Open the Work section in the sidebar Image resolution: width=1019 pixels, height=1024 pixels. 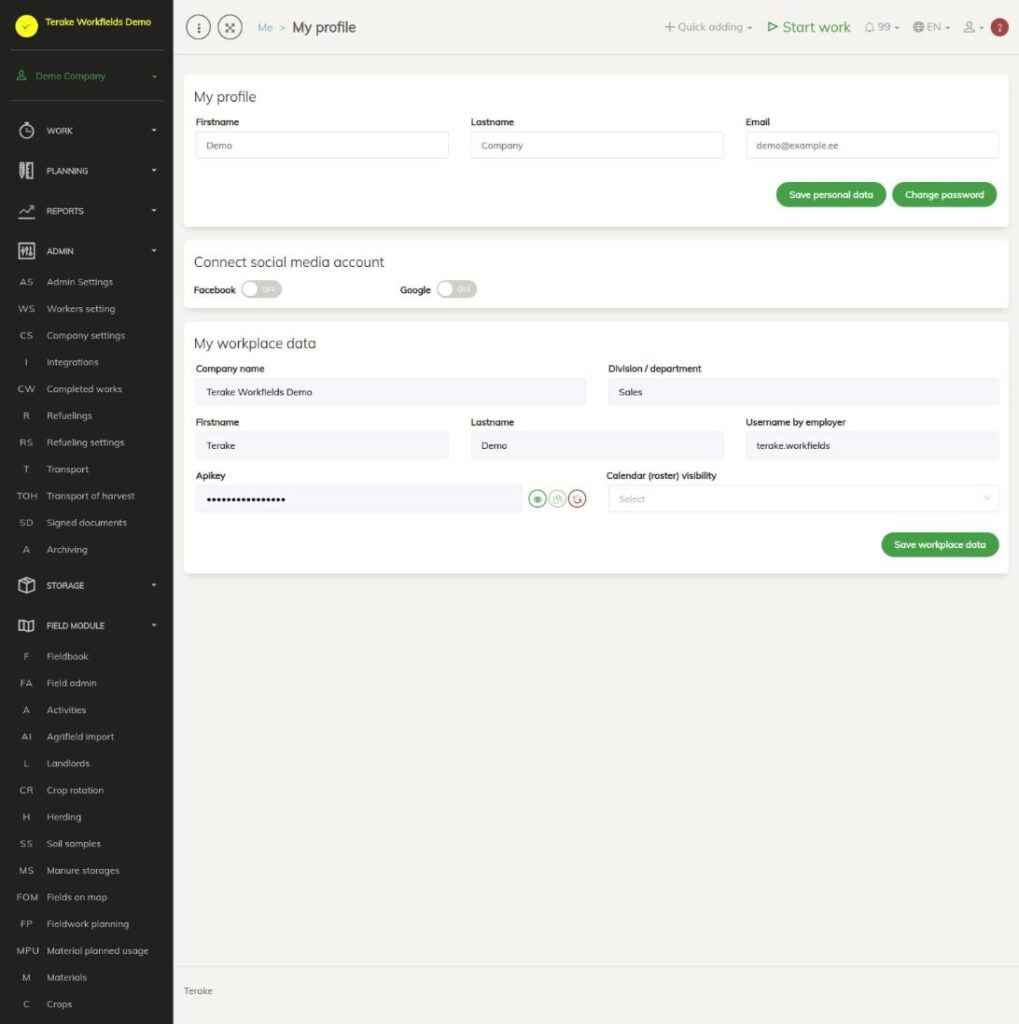click(87, 131)
